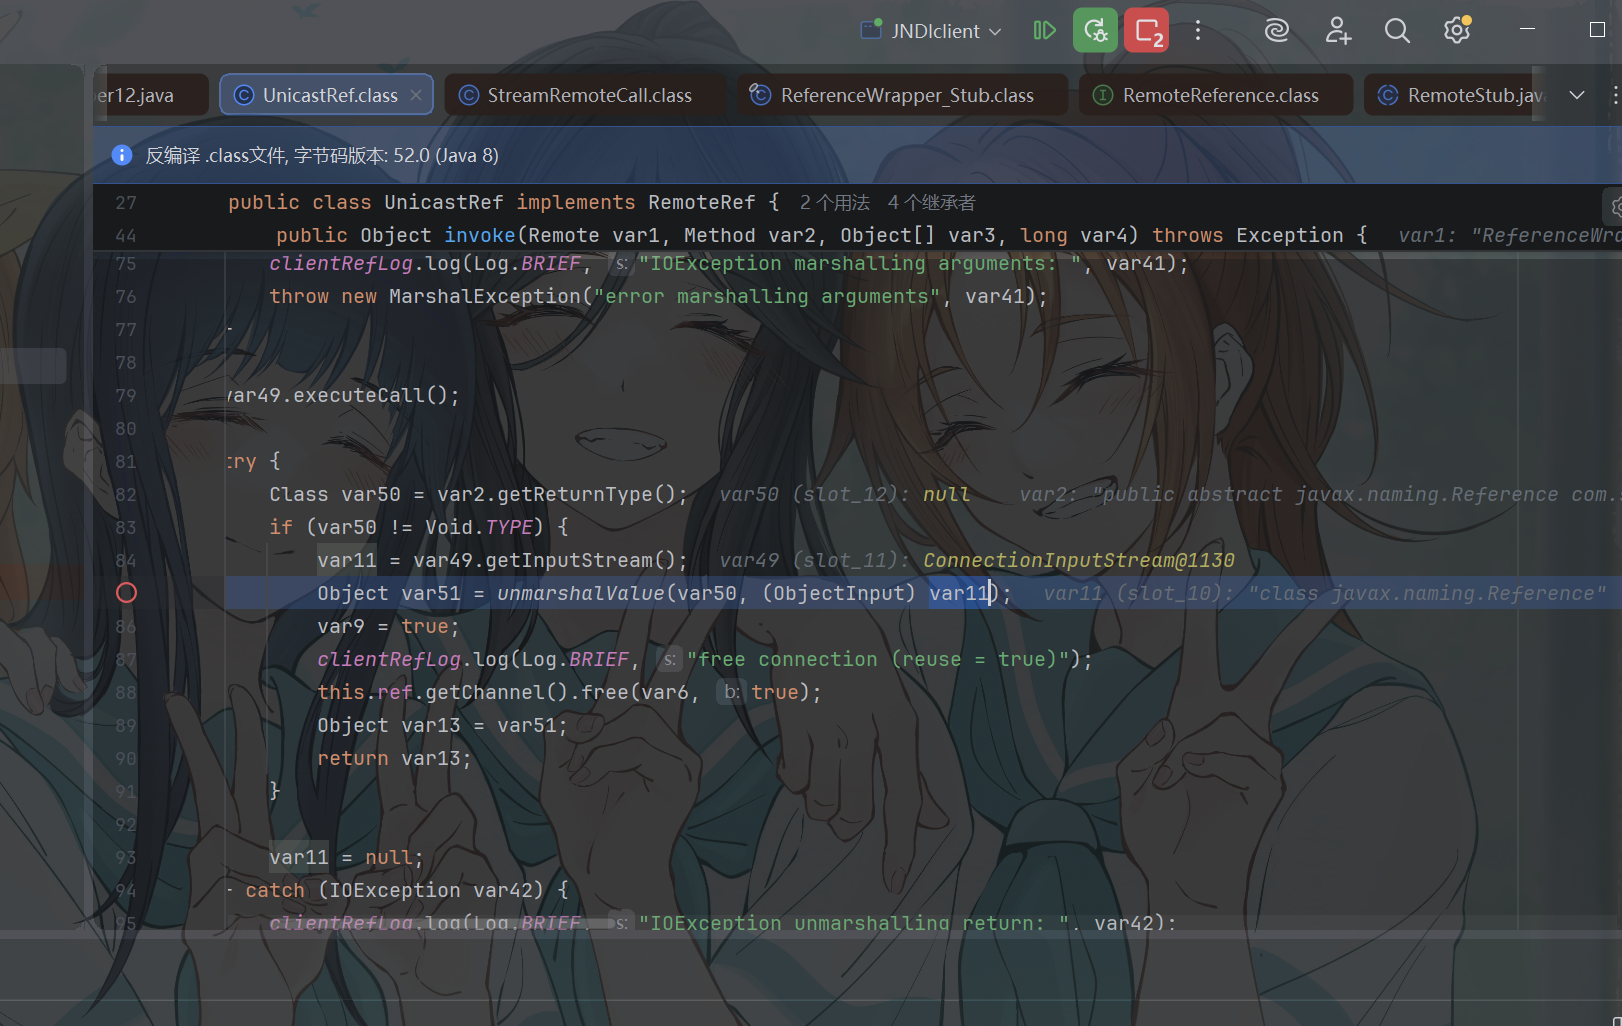Click the green rerun debug icon
The height and width of the screenshot is (1026, 1622).
[1095, 31]
